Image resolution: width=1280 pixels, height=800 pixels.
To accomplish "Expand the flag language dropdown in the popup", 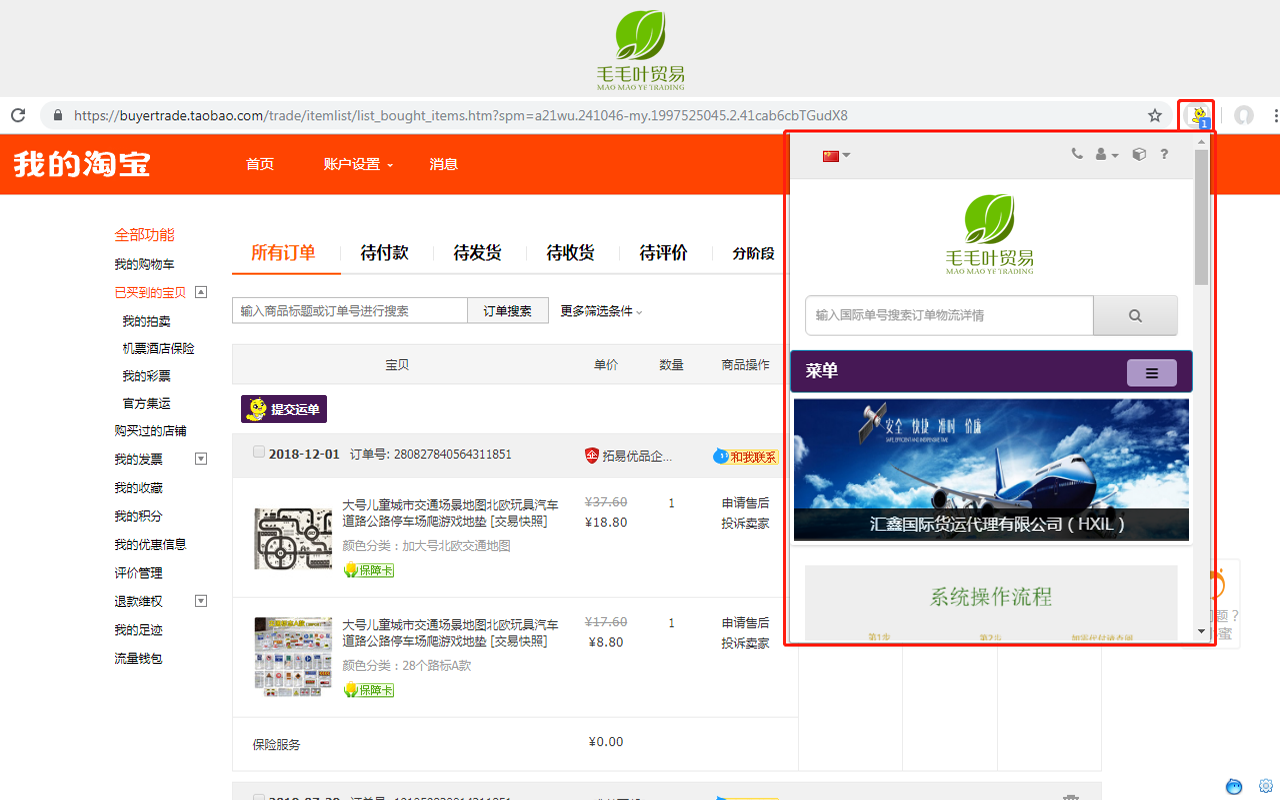I will pos(835,155).
